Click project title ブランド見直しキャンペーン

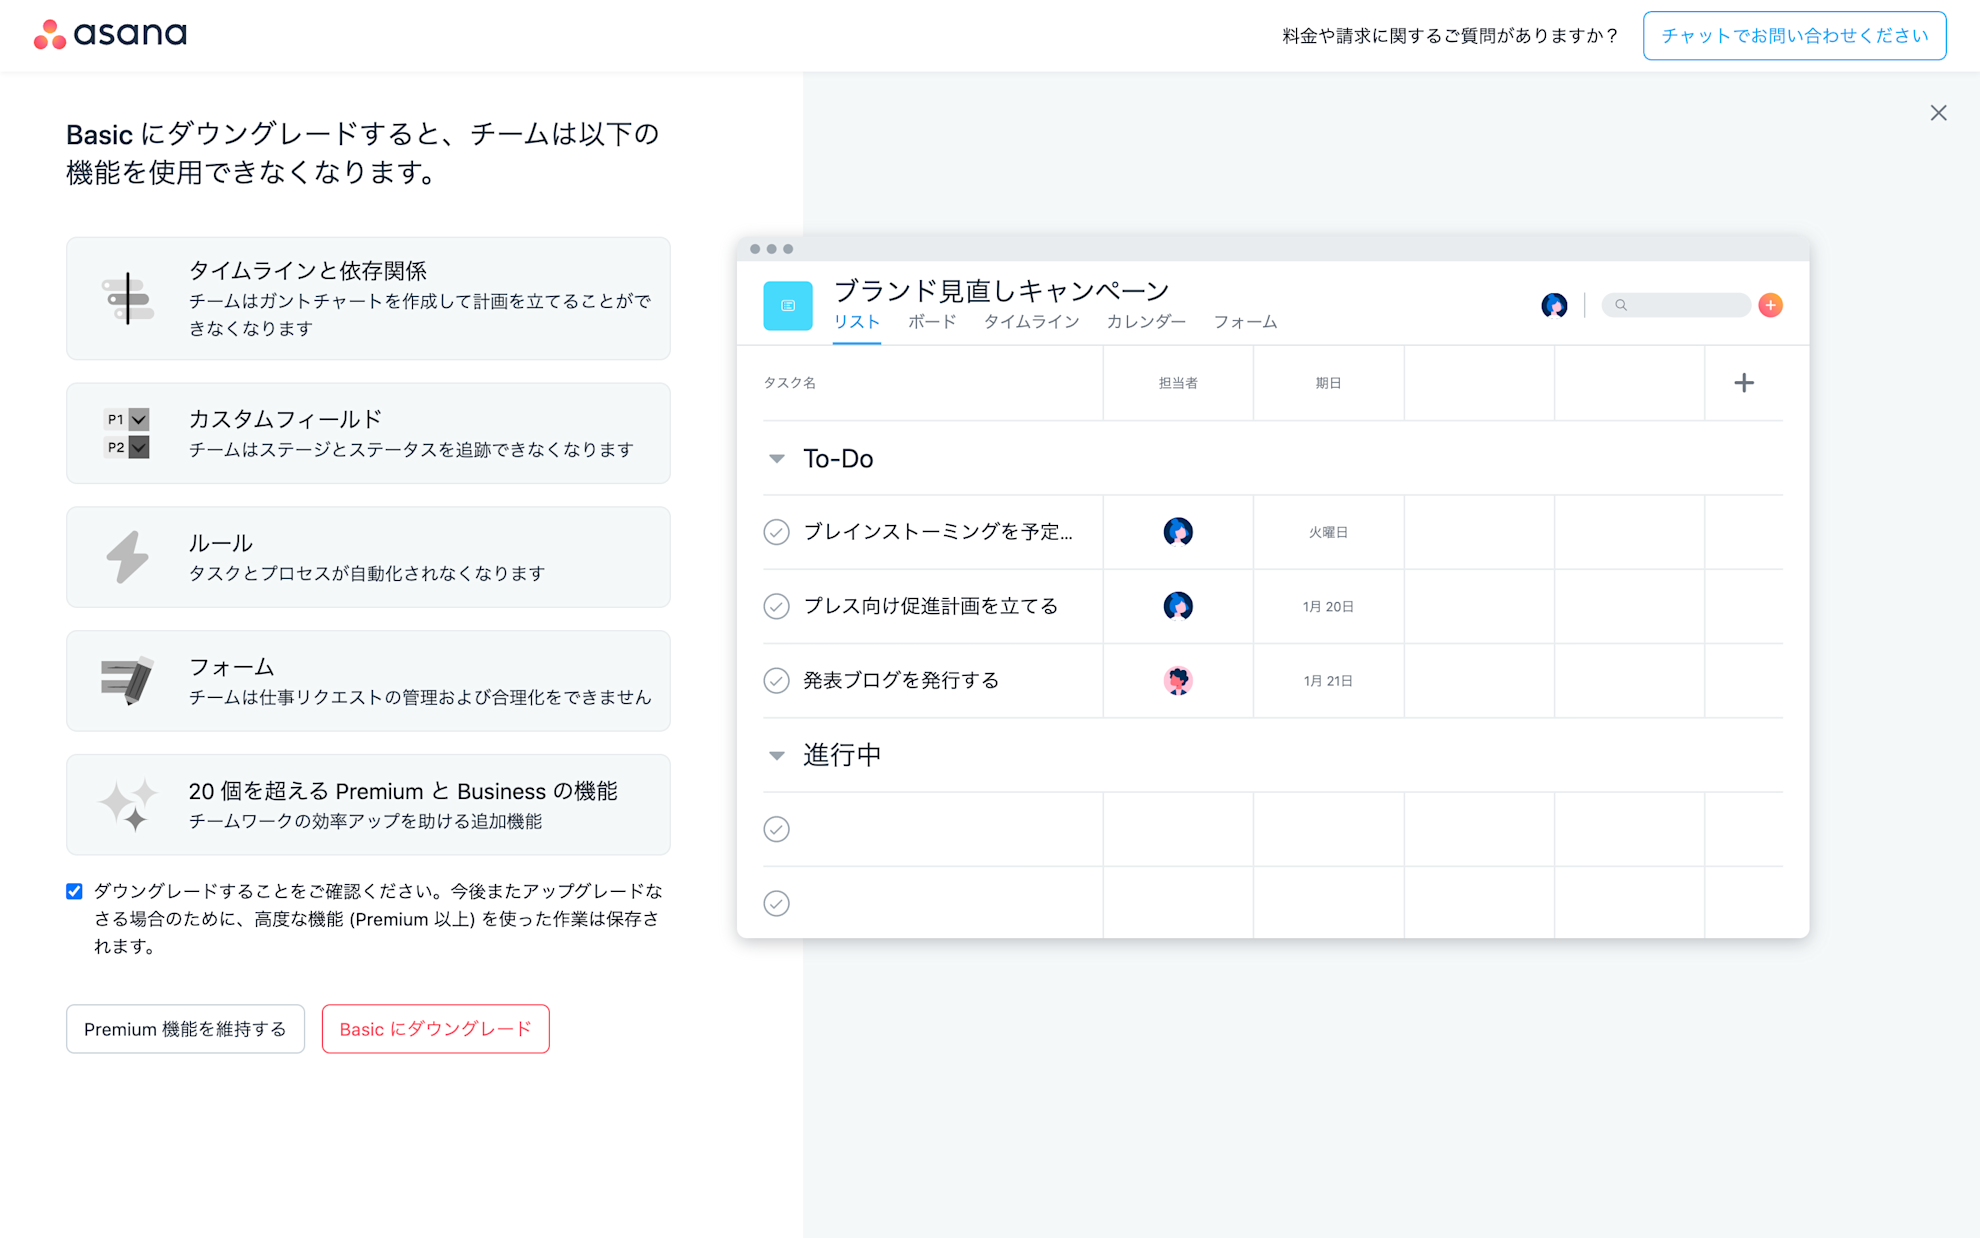[x=1001, y=291]
